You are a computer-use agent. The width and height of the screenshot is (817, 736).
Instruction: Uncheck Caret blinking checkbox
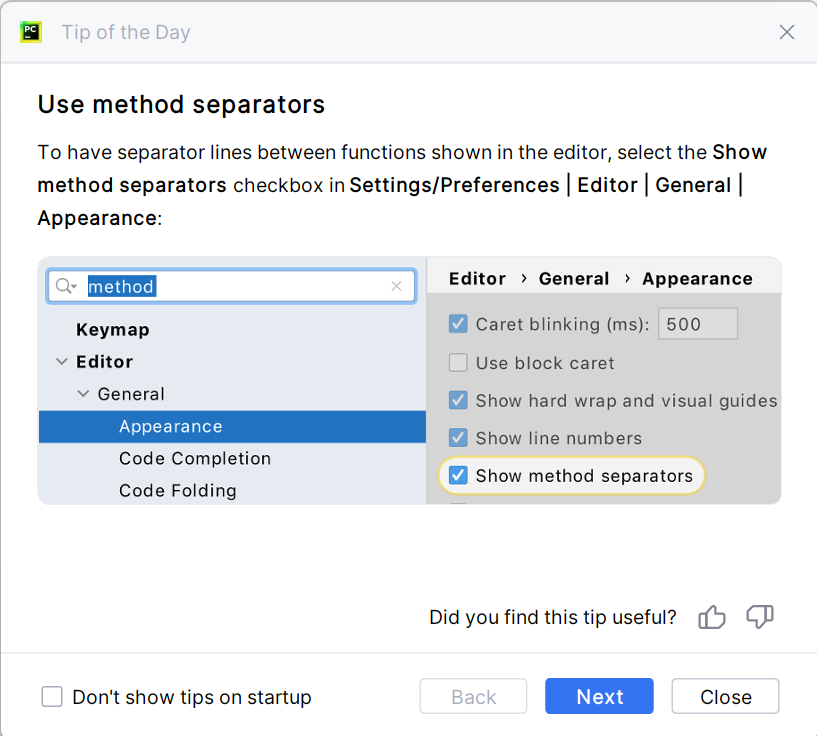tap(458, 324)
